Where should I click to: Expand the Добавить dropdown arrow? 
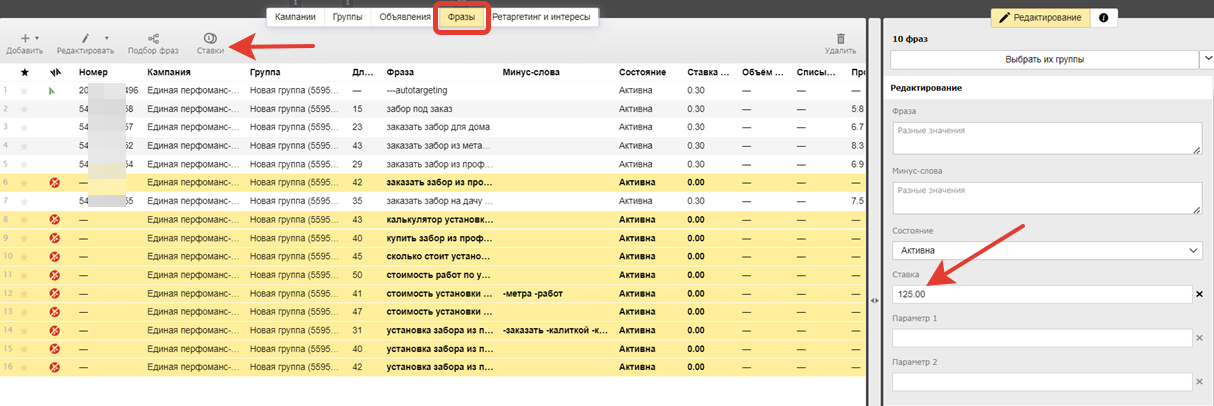[x=37, y=37]
